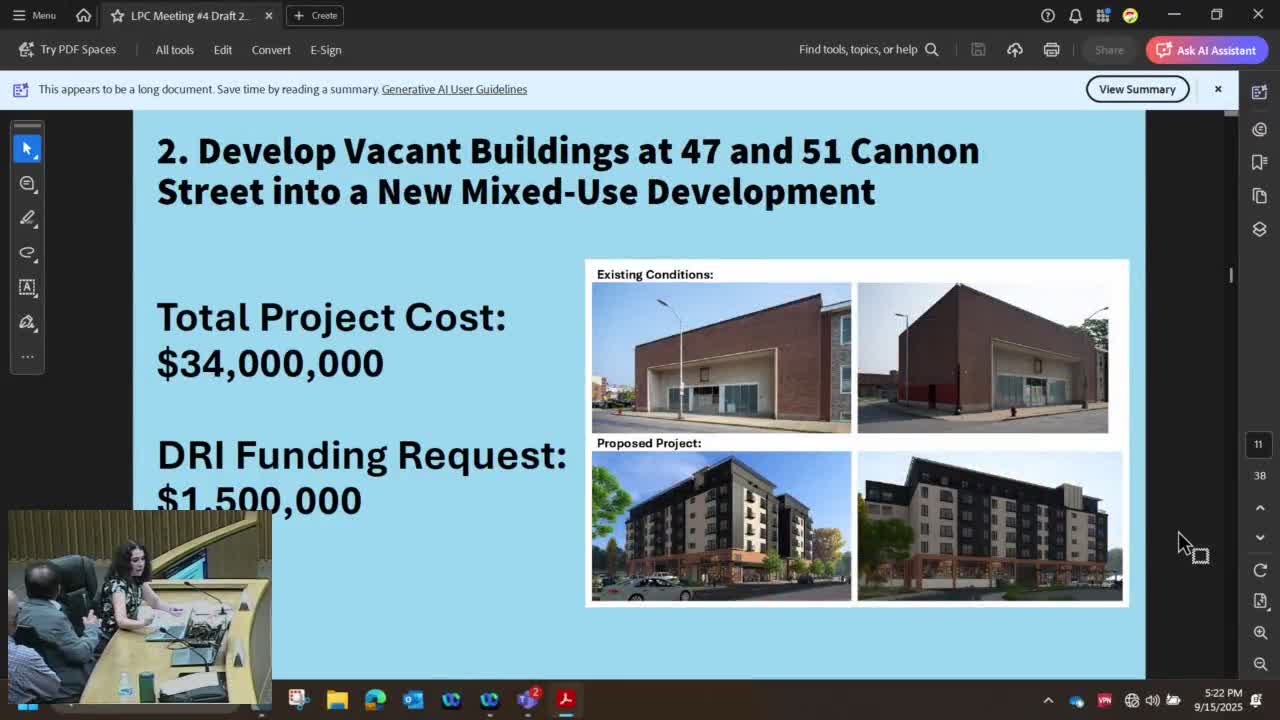Choose the Add comment tool
Viewport: 1280px width, 720px height.
coord(27,184)
